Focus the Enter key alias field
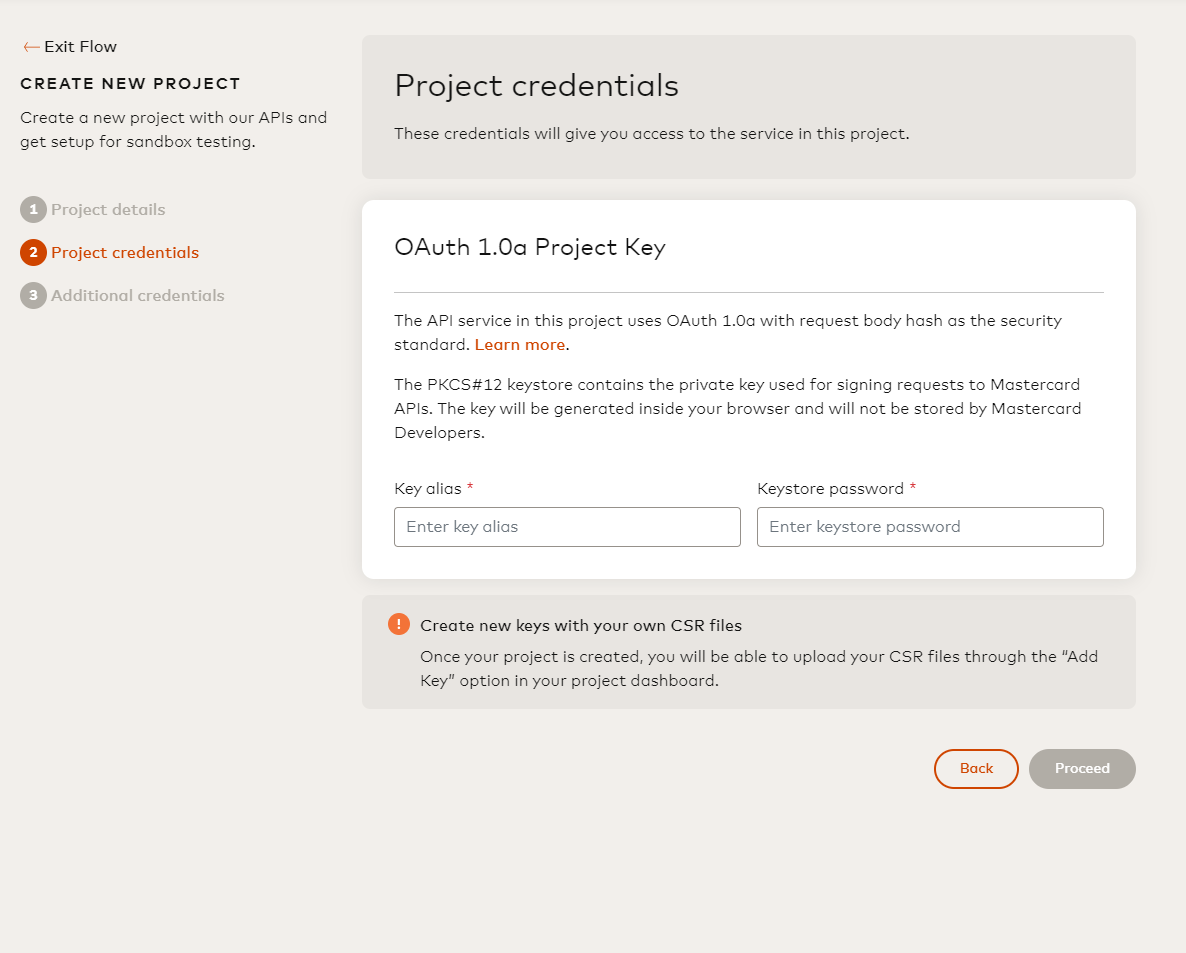 pyautogui.click(x=567, y=527)
